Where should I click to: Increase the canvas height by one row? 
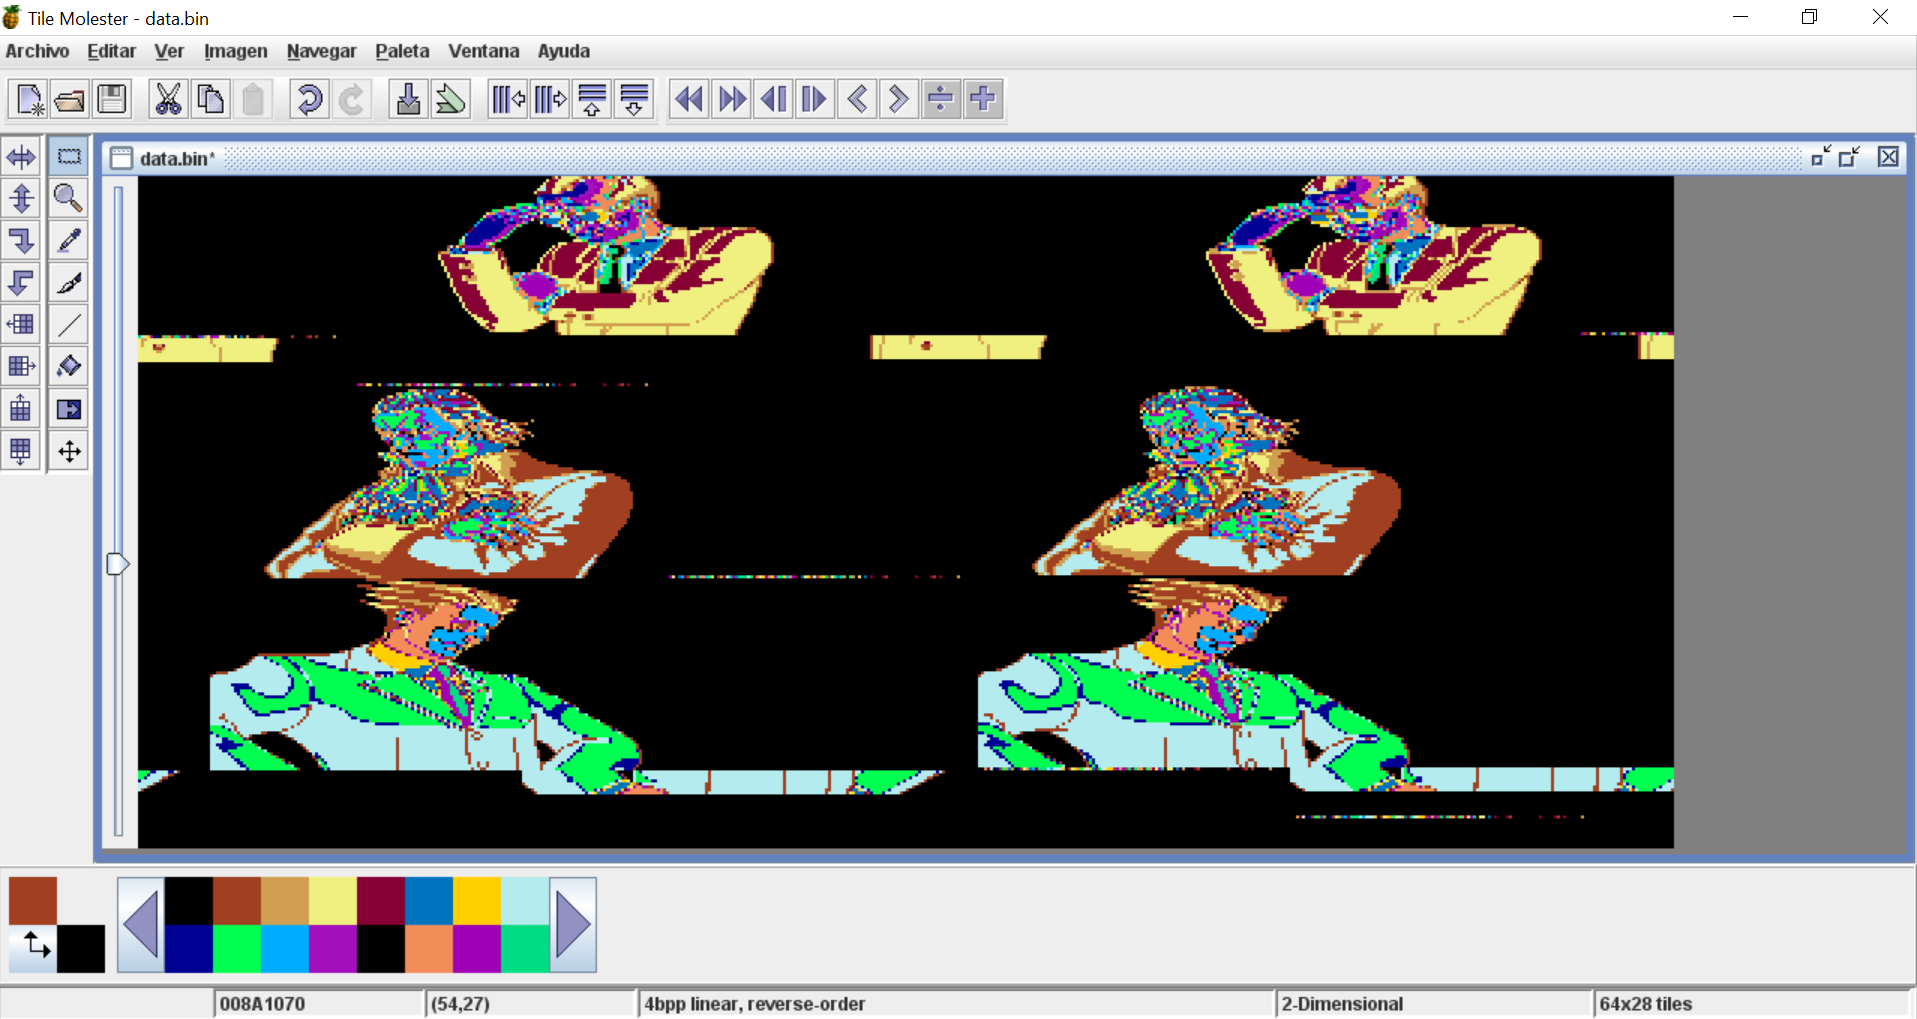click(x=634, y=99)
